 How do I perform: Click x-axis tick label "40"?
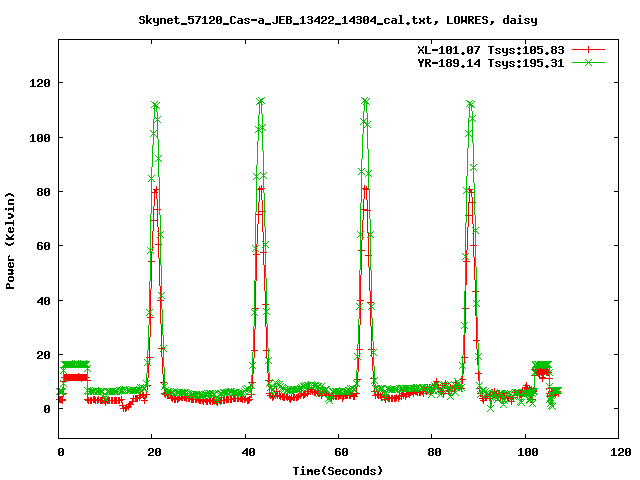[248, 452]
